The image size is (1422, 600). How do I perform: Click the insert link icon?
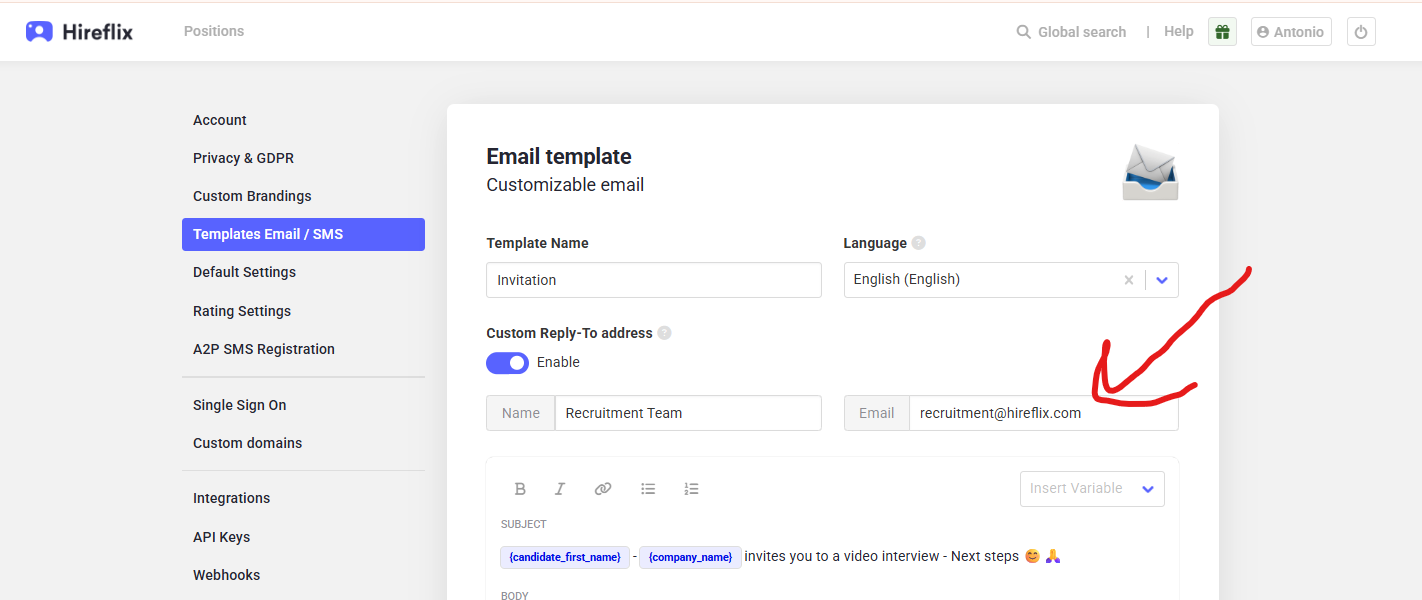(x=603, y=489)
